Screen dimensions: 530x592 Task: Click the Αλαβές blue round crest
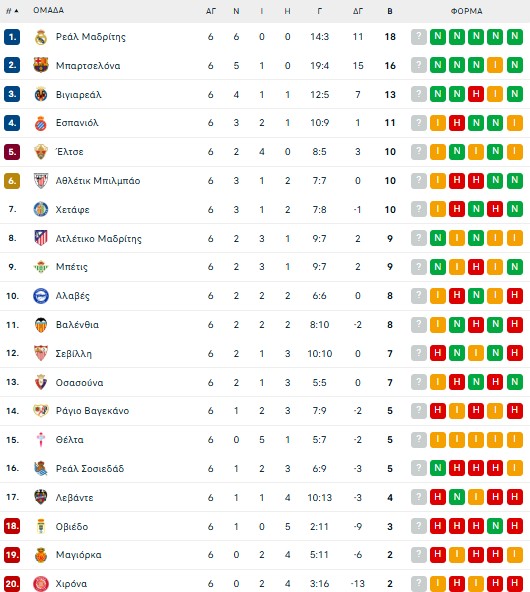point(41,296)
